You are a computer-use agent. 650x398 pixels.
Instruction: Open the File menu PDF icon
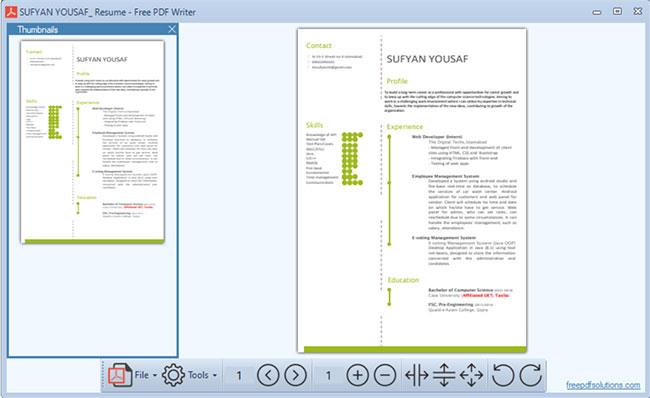pyautogui.click(x=120, y=375)
